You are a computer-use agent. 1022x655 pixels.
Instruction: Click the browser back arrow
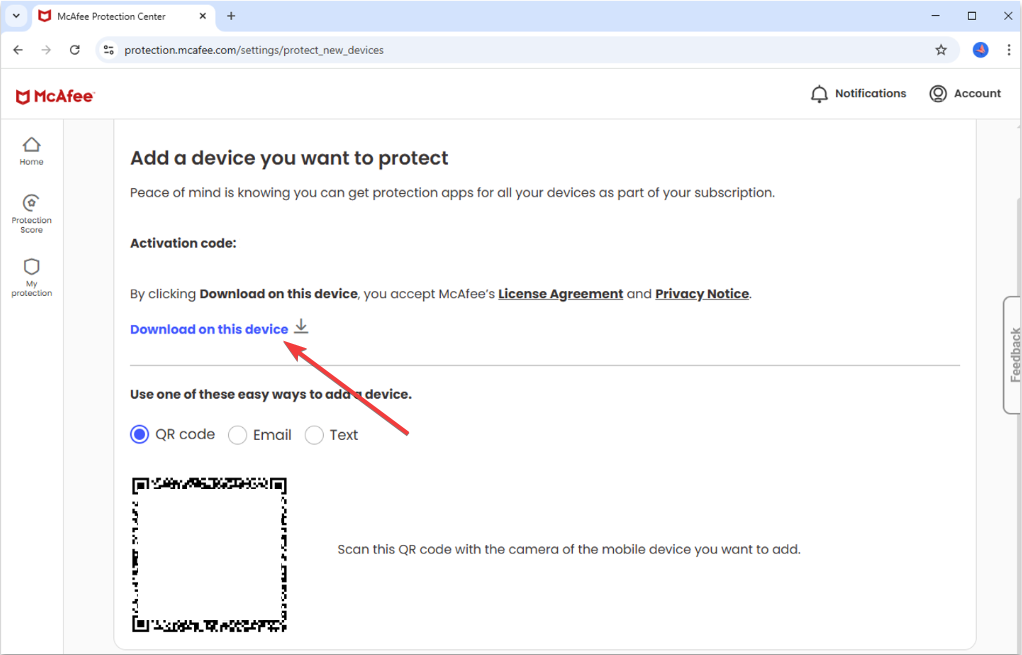(18, 50)
